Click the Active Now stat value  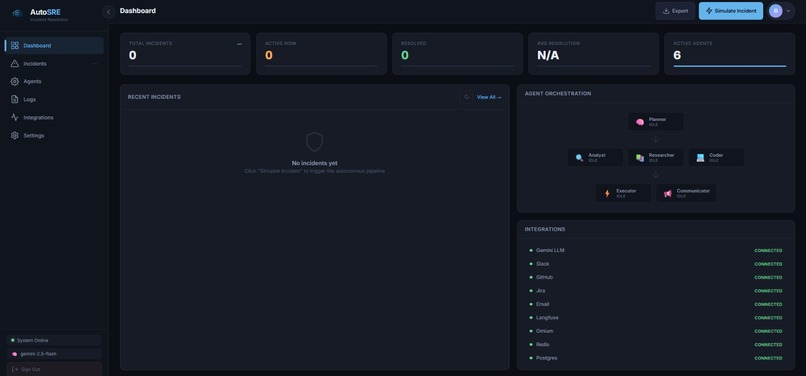[x=269, y=56]
